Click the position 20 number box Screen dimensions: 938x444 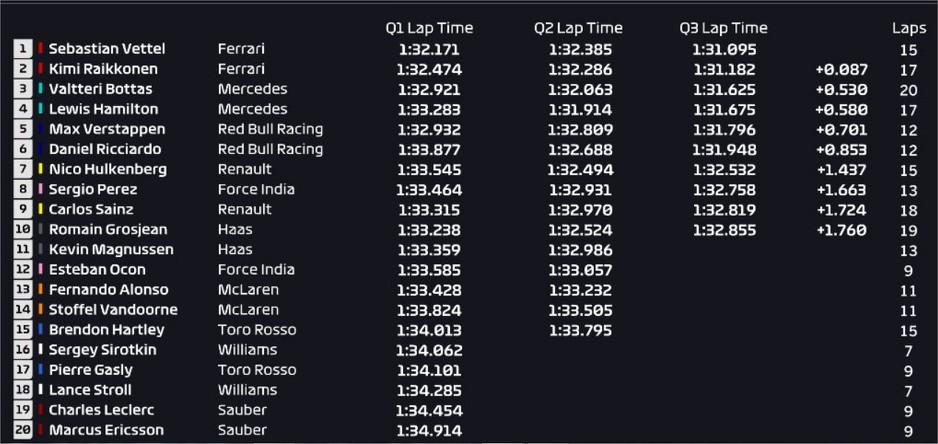(23, 430)
